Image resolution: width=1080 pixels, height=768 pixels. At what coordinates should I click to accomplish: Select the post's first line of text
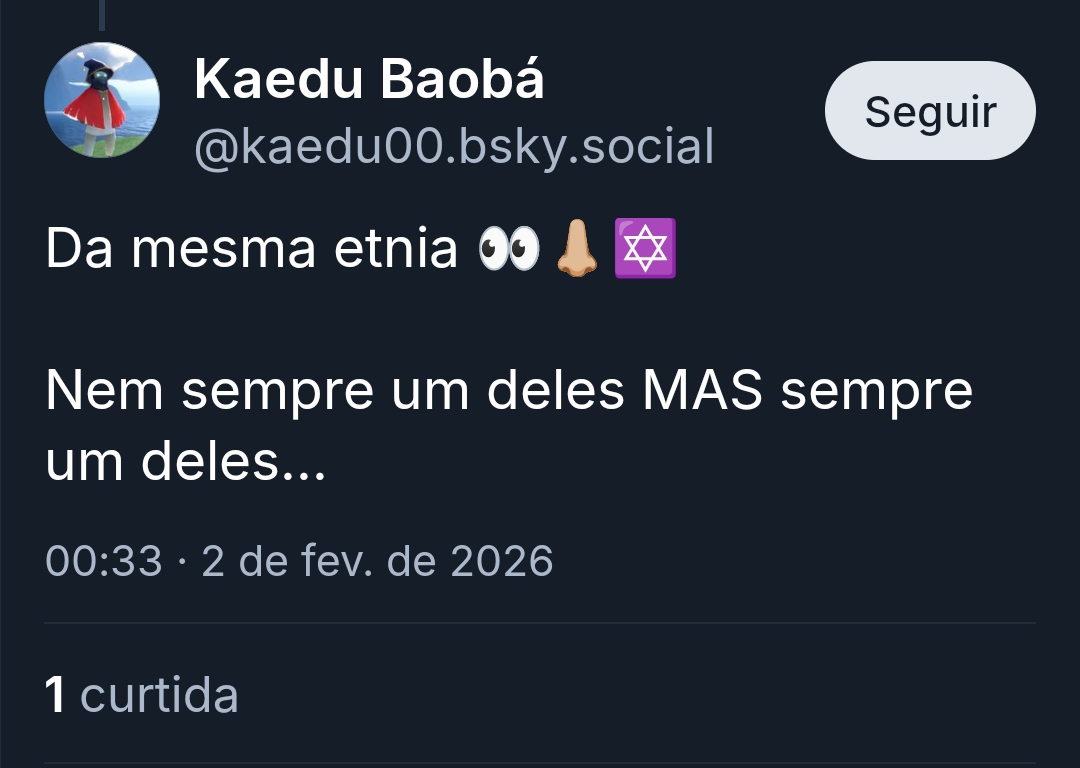(x=250, y=250)
